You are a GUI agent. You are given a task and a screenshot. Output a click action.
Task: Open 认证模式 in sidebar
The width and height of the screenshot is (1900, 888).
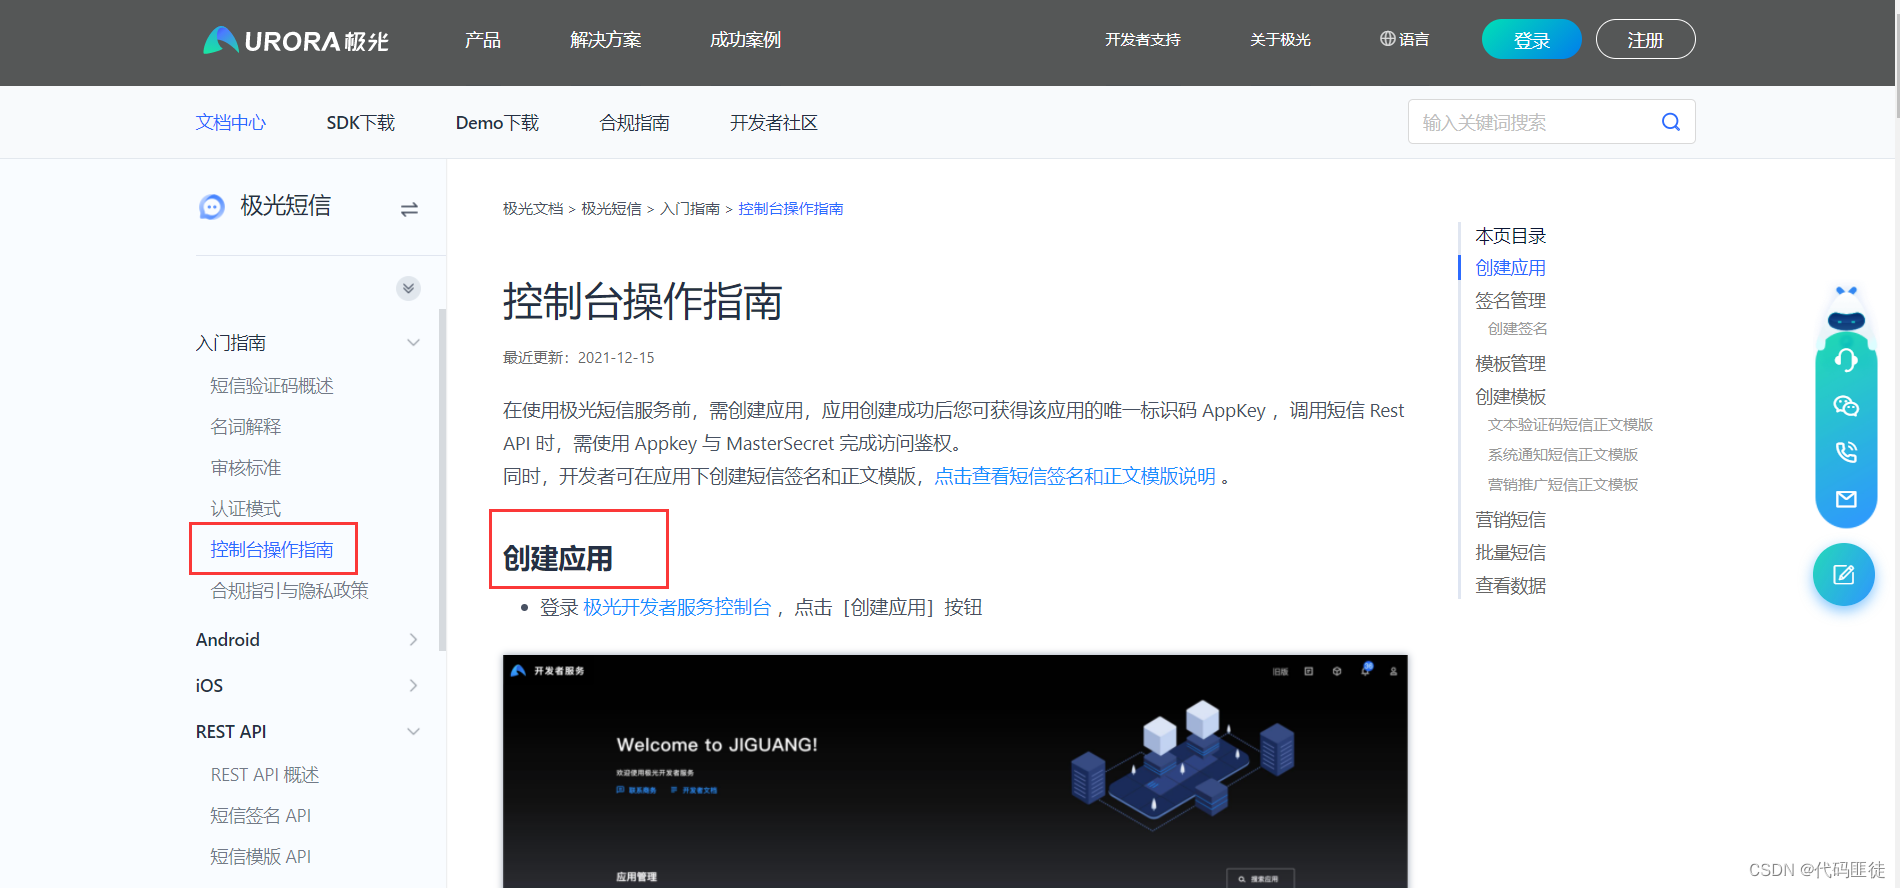[x=246, y=509]
